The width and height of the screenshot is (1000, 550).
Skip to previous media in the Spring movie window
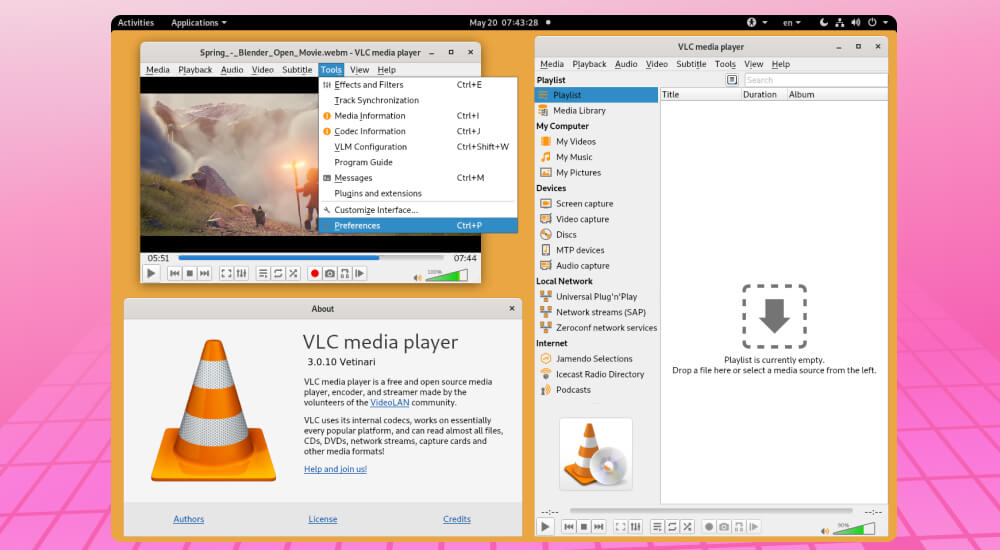[174, 273]
